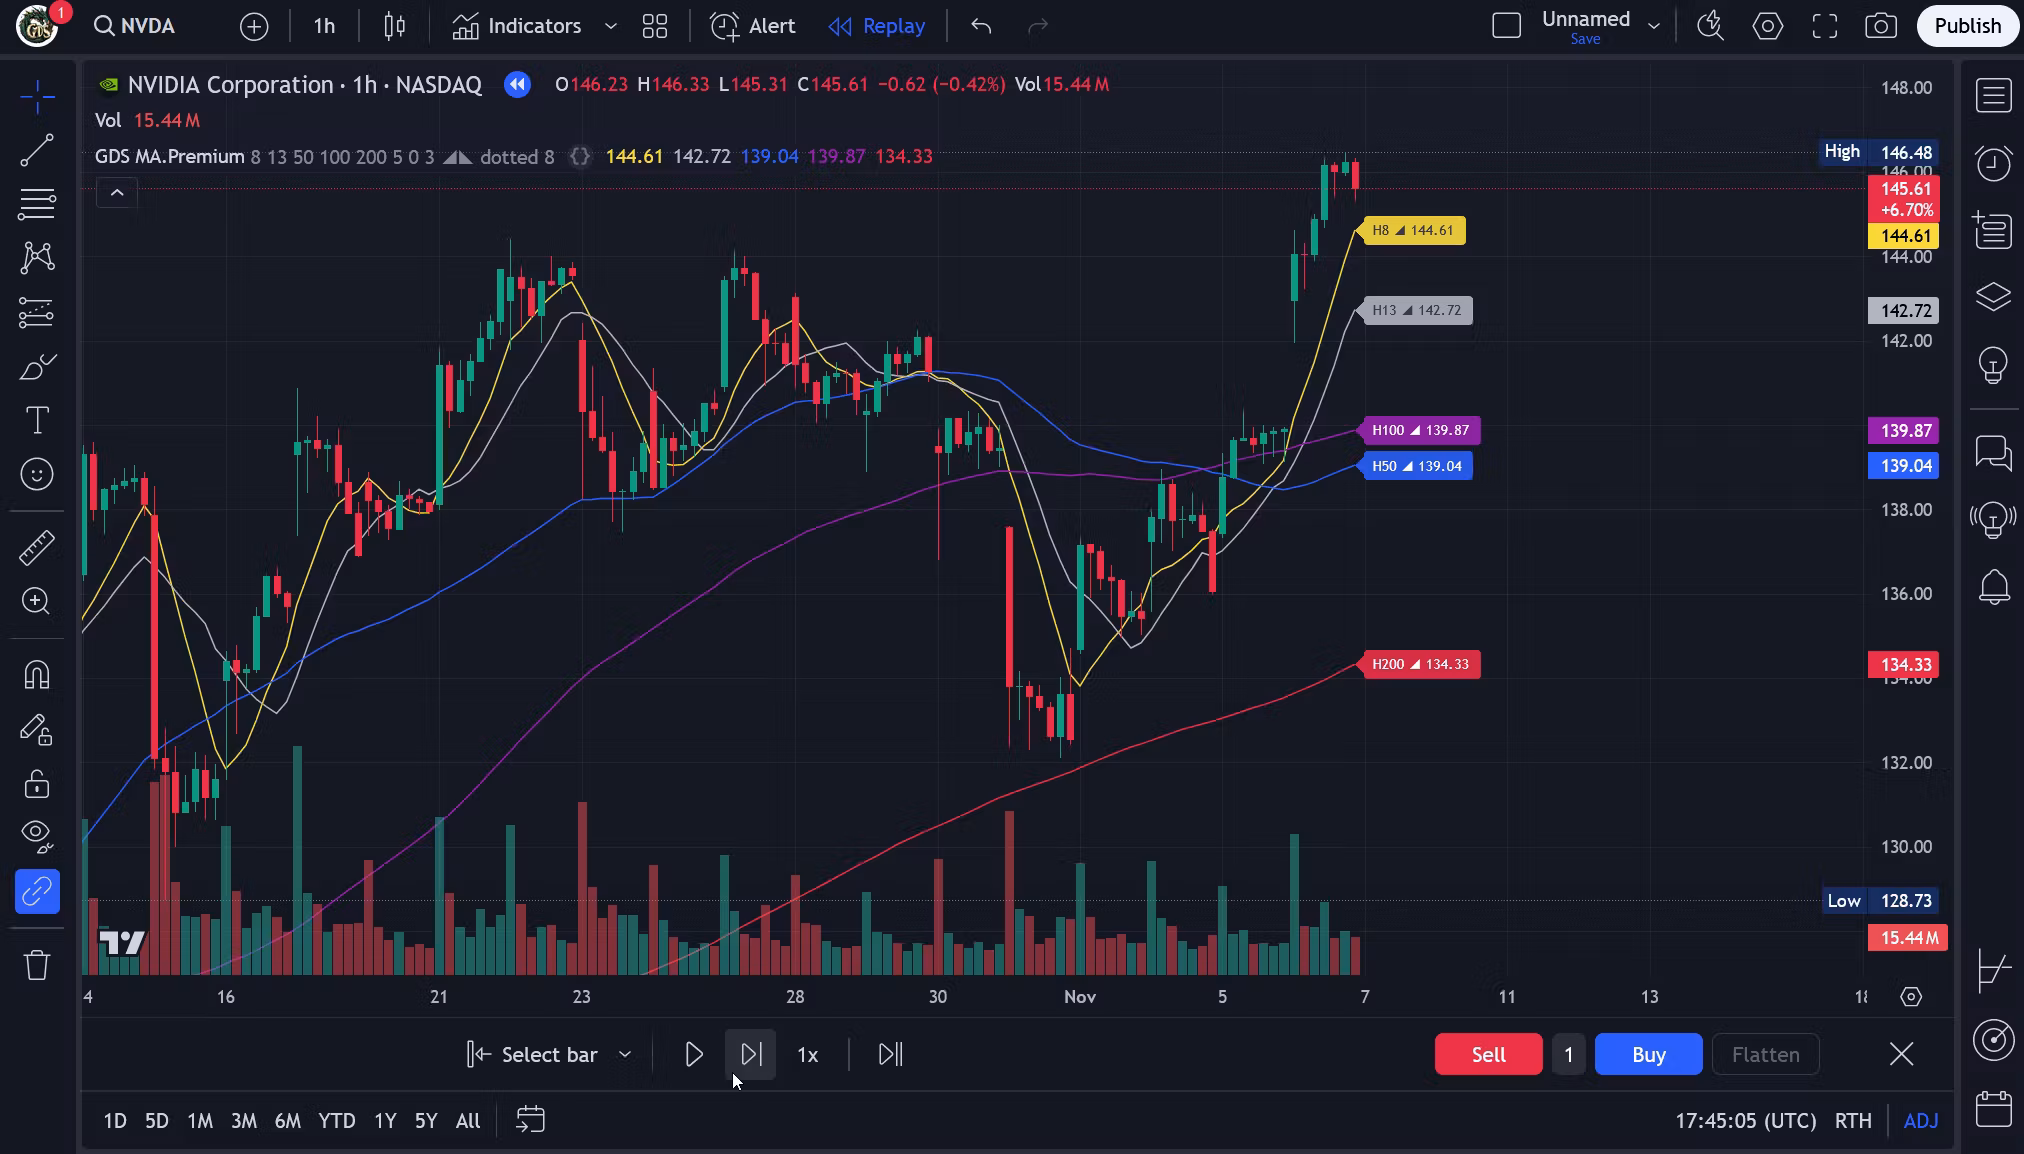Viewport: 2024px width, 1154px height.
Task: Switch to the 1Y range tab
Action: 384,1121
